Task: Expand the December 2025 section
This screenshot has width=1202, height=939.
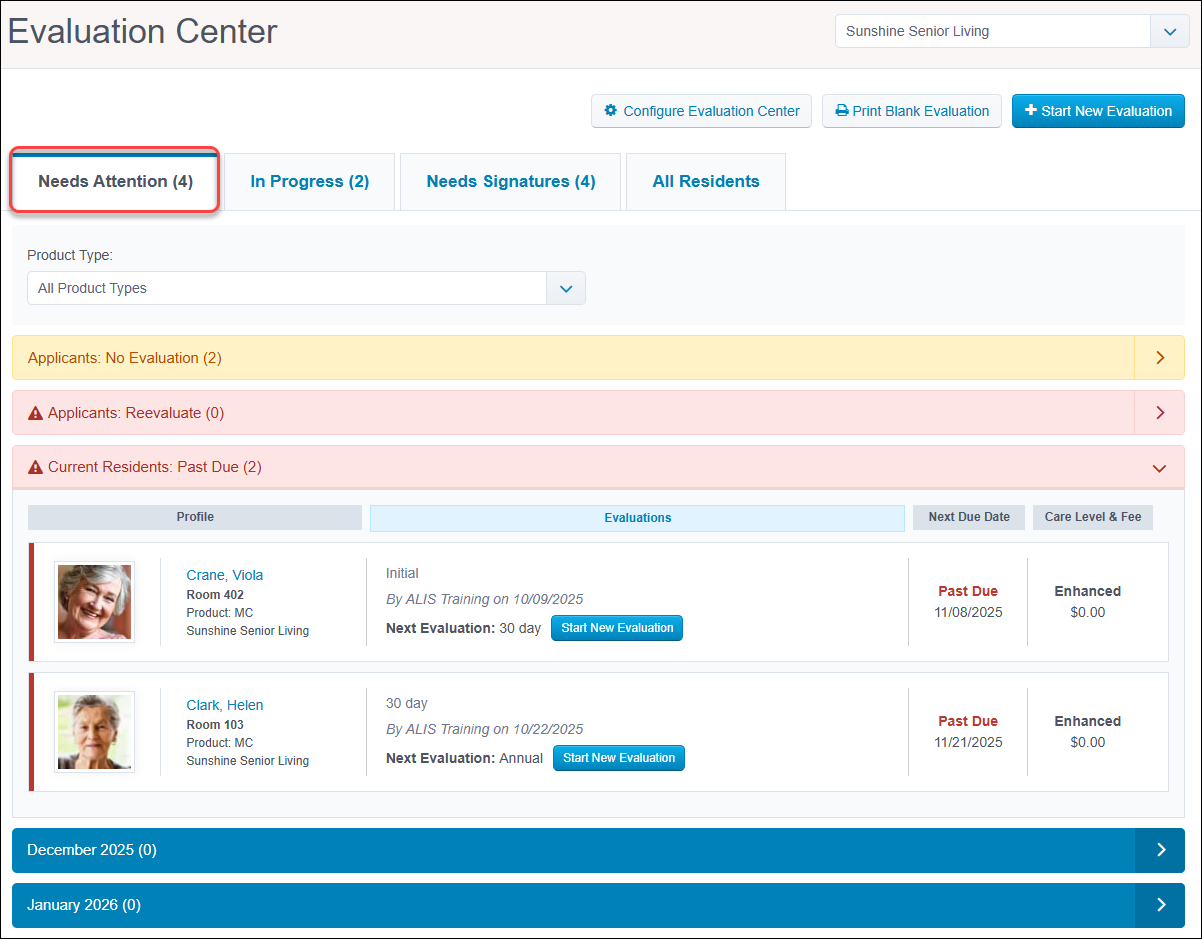Action: 1159,849
